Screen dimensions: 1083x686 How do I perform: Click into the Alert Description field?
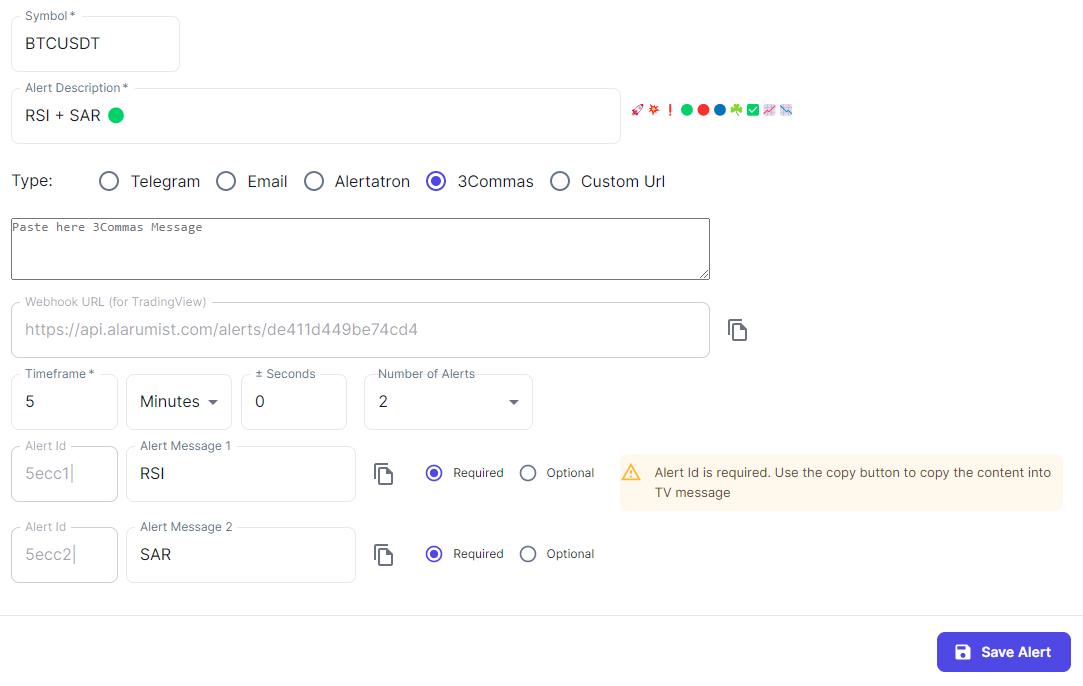tap(316, 115)
